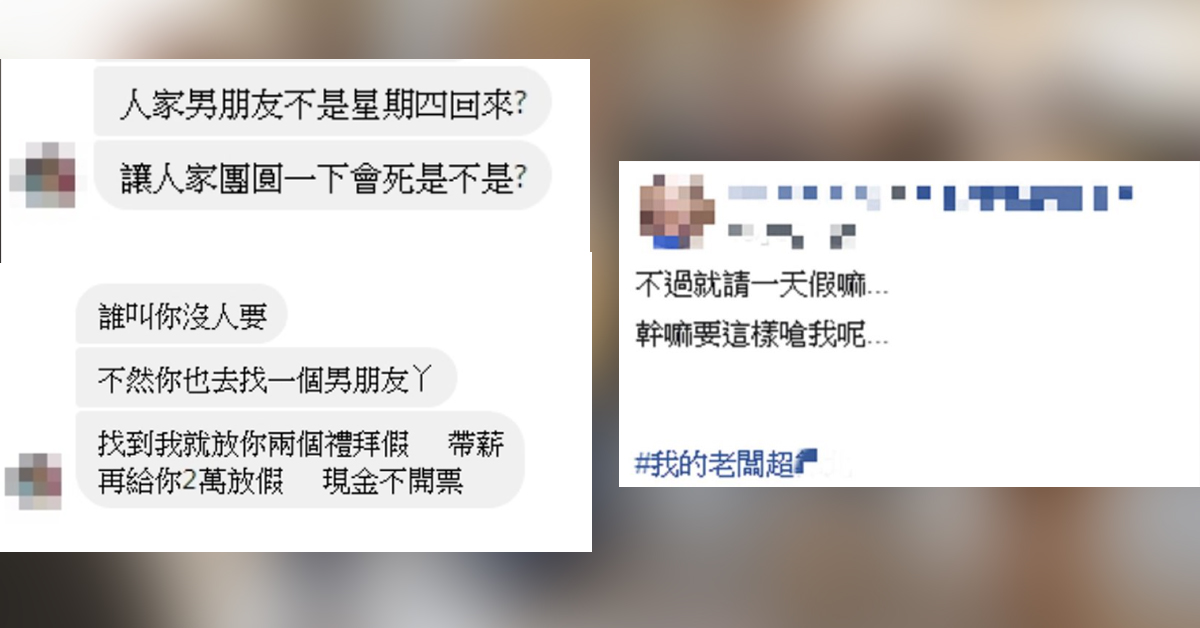Open the Facebook post author's pixelated profile picture
The width and height of the screenshot is (1200, 628).
pyautogui.click(x=677, y=211)
